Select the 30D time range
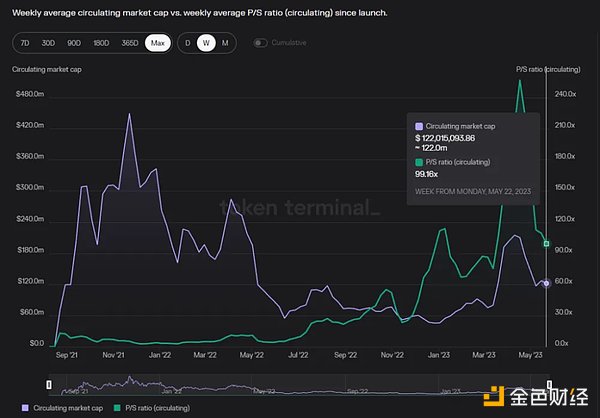600x418 pixels. click(x=49, y=43)
